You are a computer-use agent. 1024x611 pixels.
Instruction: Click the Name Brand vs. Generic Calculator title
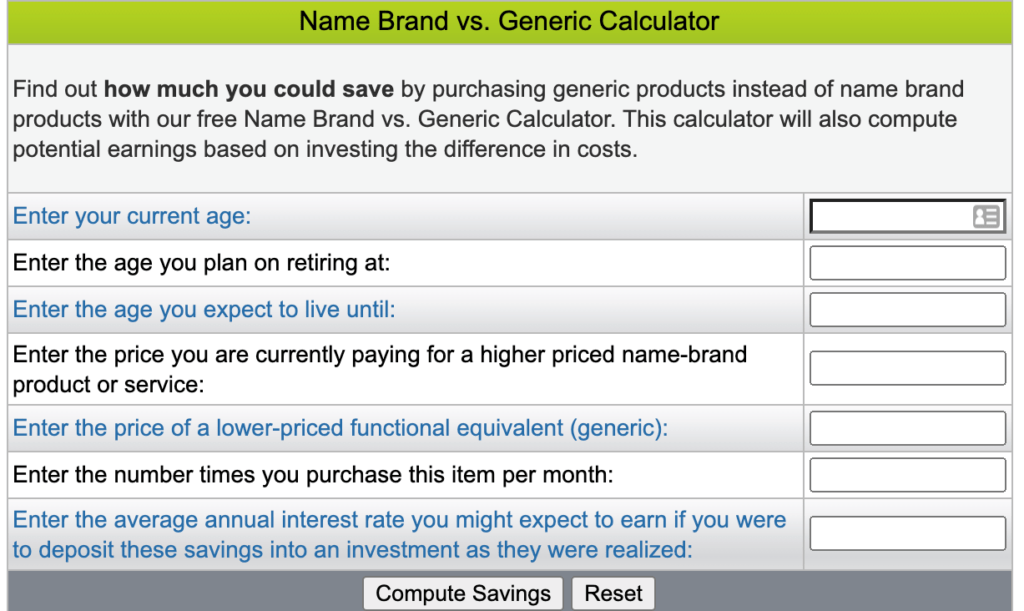pos(511,21)
